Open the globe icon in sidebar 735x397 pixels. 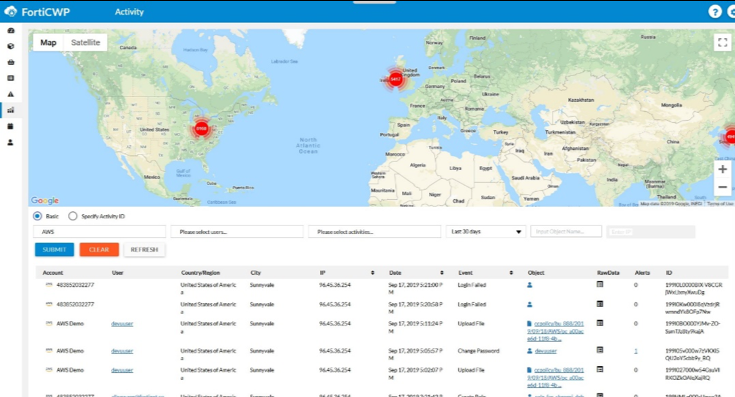(11, 46)
